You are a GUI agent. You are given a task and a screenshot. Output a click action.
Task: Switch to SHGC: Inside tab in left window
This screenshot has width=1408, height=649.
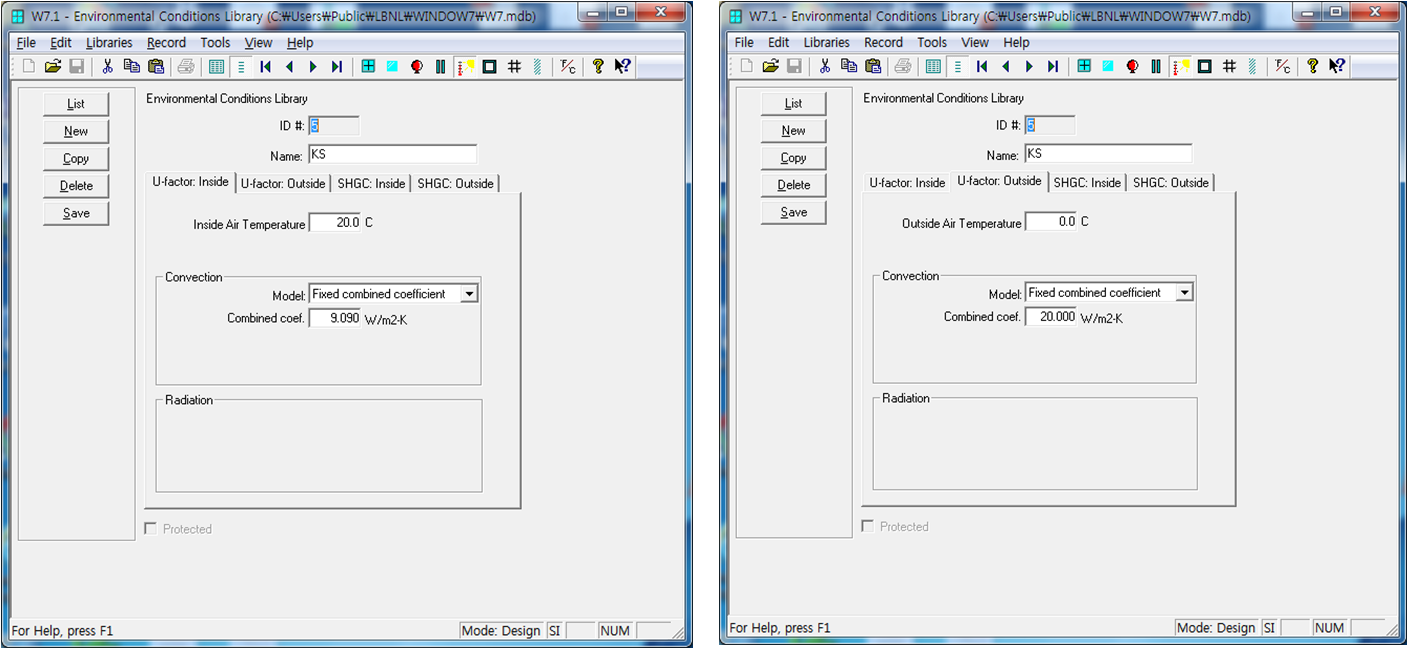pos(371,184)
